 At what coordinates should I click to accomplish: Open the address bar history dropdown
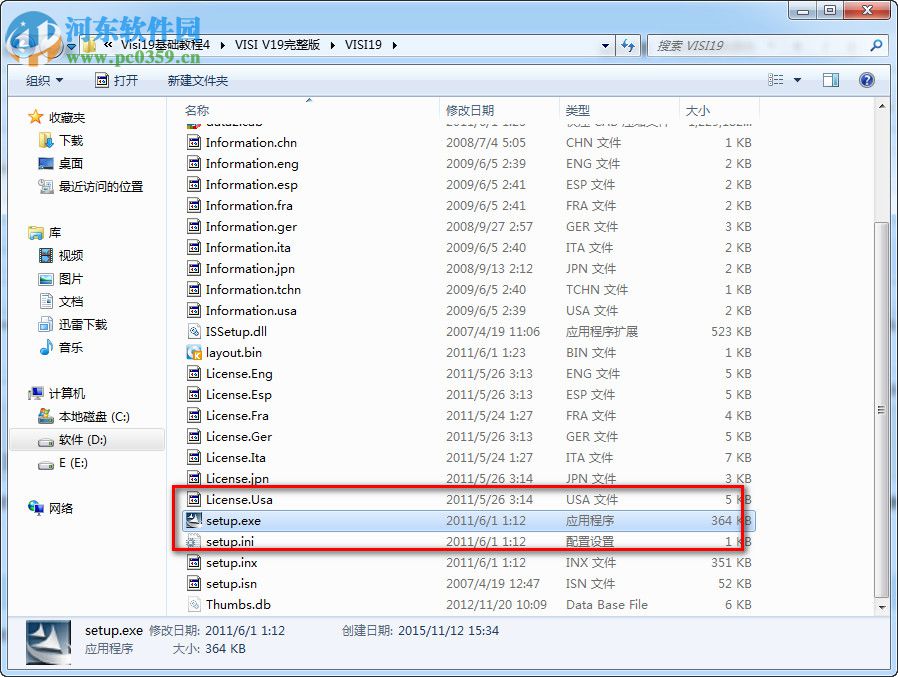tap(604, 45)
